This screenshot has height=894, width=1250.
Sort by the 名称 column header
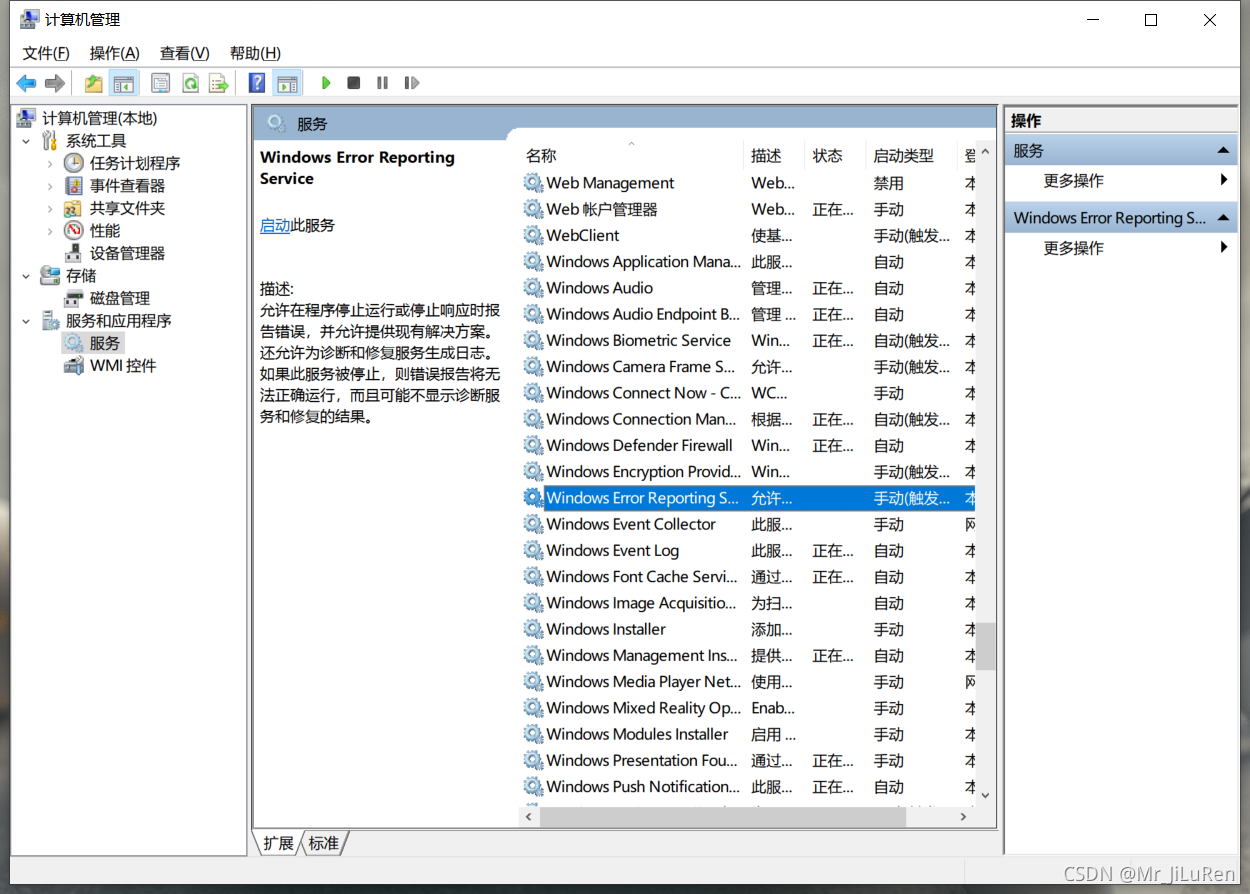pos(541,156)
